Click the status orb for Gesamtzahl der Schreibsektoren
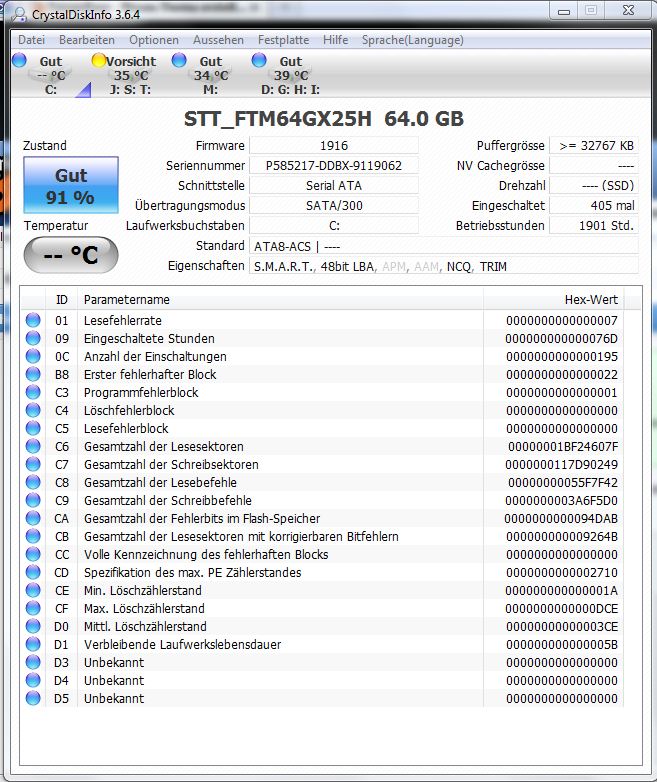The height and width of the screenshot is (782, 657). pyautogui.click(x=33, y=464)
